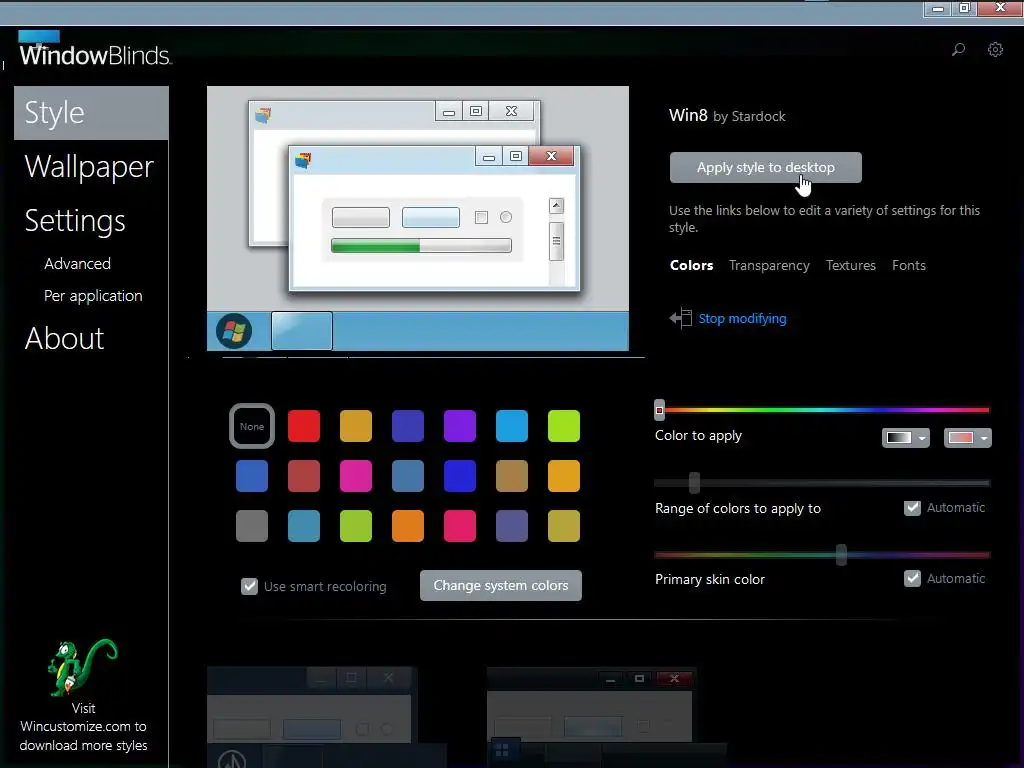
Task: Switch to the Transparency tab
Action: click(769, 266)
